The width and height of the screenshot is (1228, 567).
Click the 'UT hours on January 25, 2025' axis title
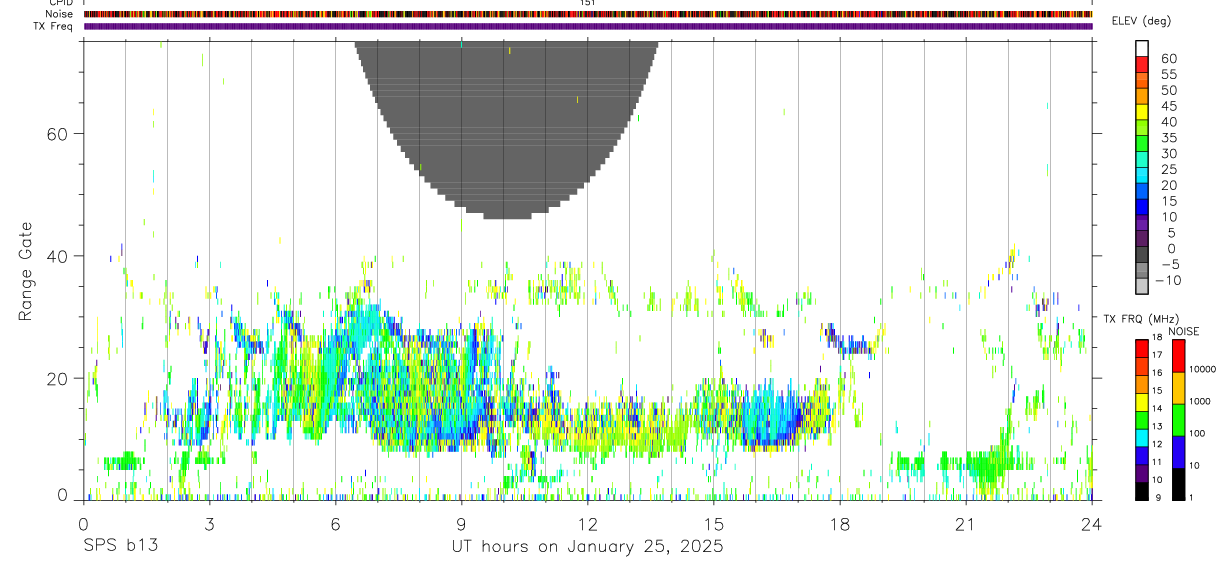(587, 547)
